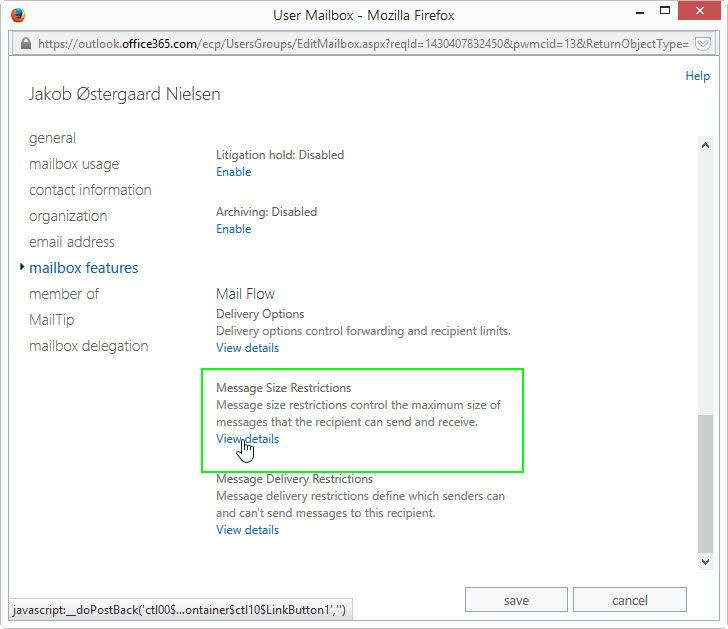Click the address bar URL field
The image size is (728, 629).
click(x=363, y=44)
